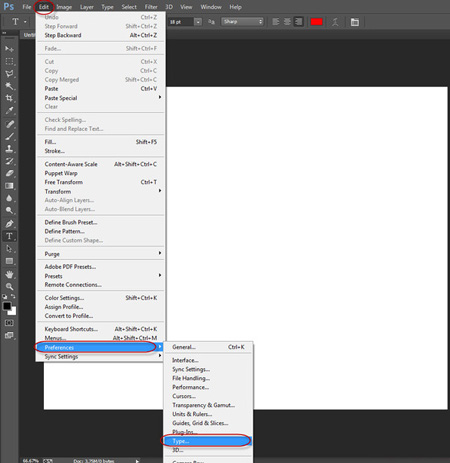Select the Clone Stamp tool
Viewport: 450px width, 463px height.
click(9, 149)
